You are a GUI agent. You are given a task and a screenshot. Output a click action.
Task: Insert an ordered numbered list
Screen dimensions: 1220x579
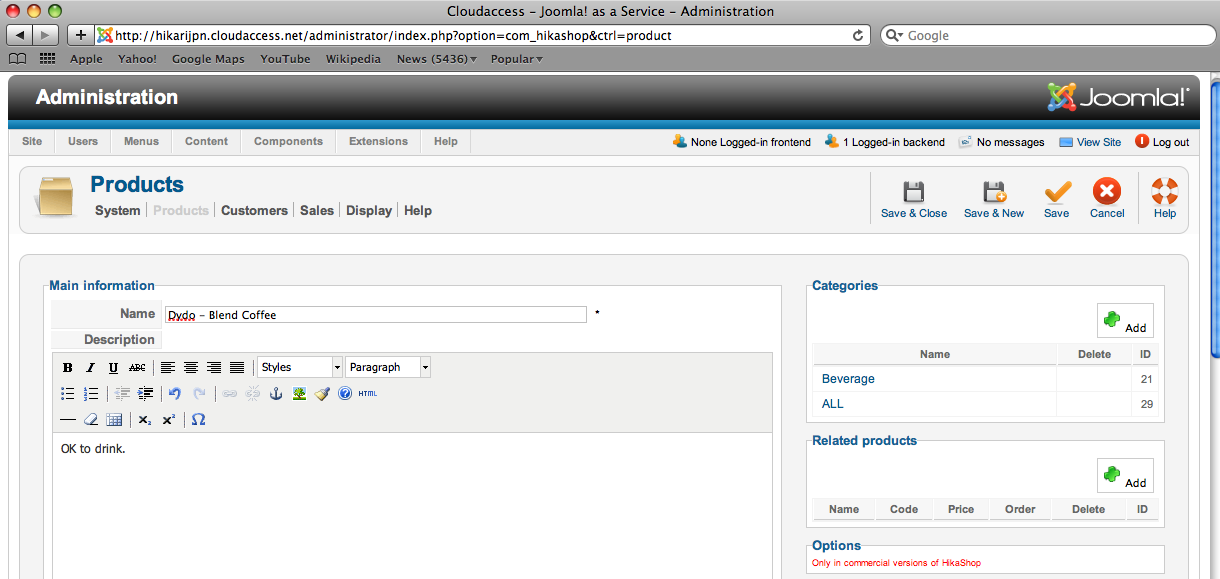coord(91,393)
